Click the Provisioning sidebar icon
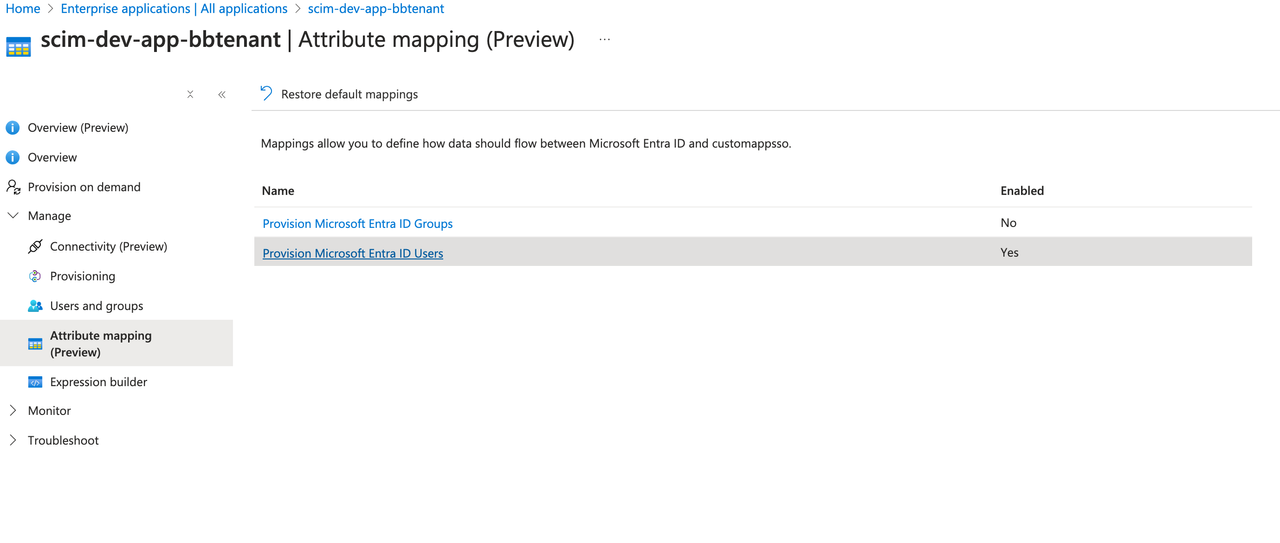Viewport: 1280px width, 543px height. (35, 276)
